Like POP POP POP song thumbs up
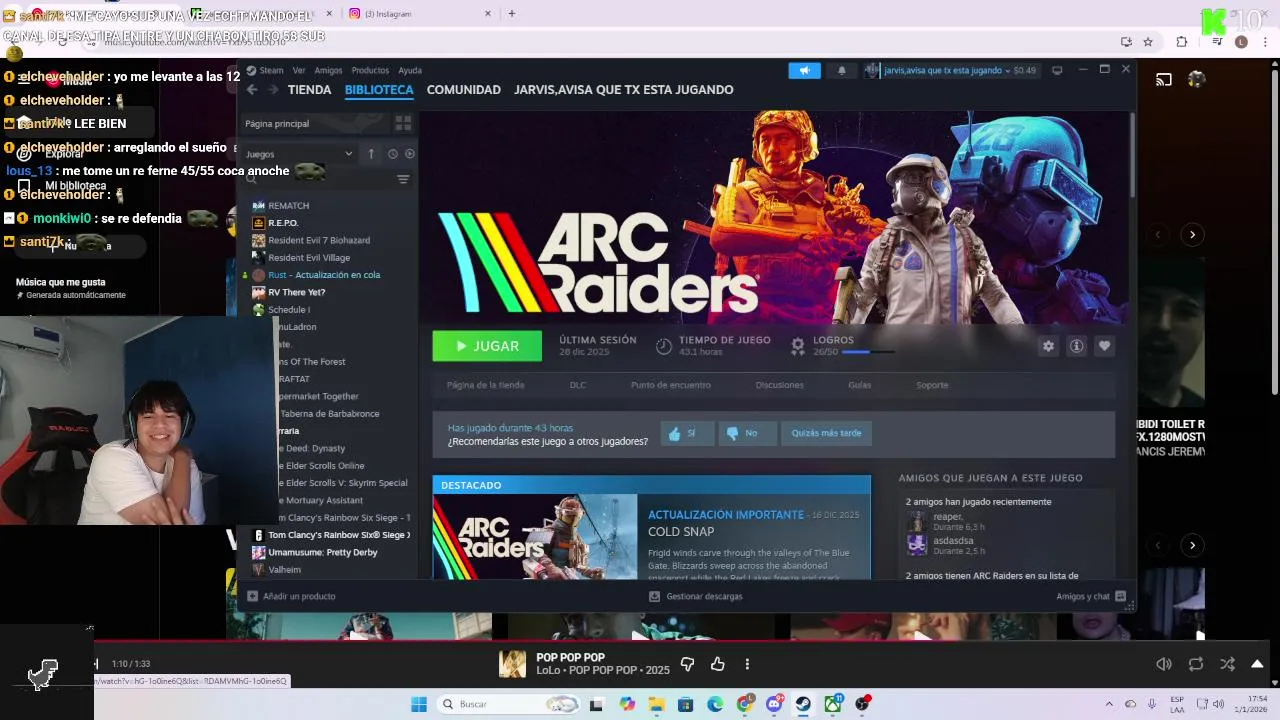The height and width of the screenshot is (720, 1280). [x=717, y=664]
